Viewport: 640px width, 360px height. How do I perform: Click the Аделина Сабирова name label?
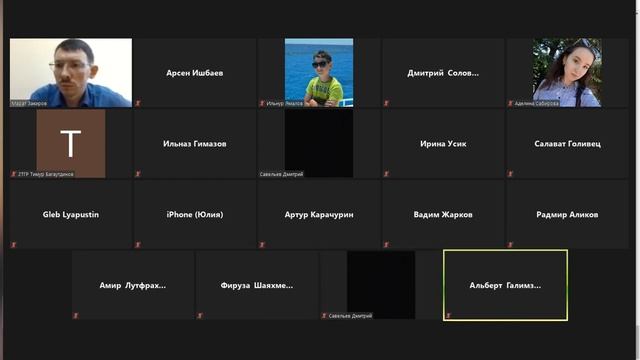(536, 104)
